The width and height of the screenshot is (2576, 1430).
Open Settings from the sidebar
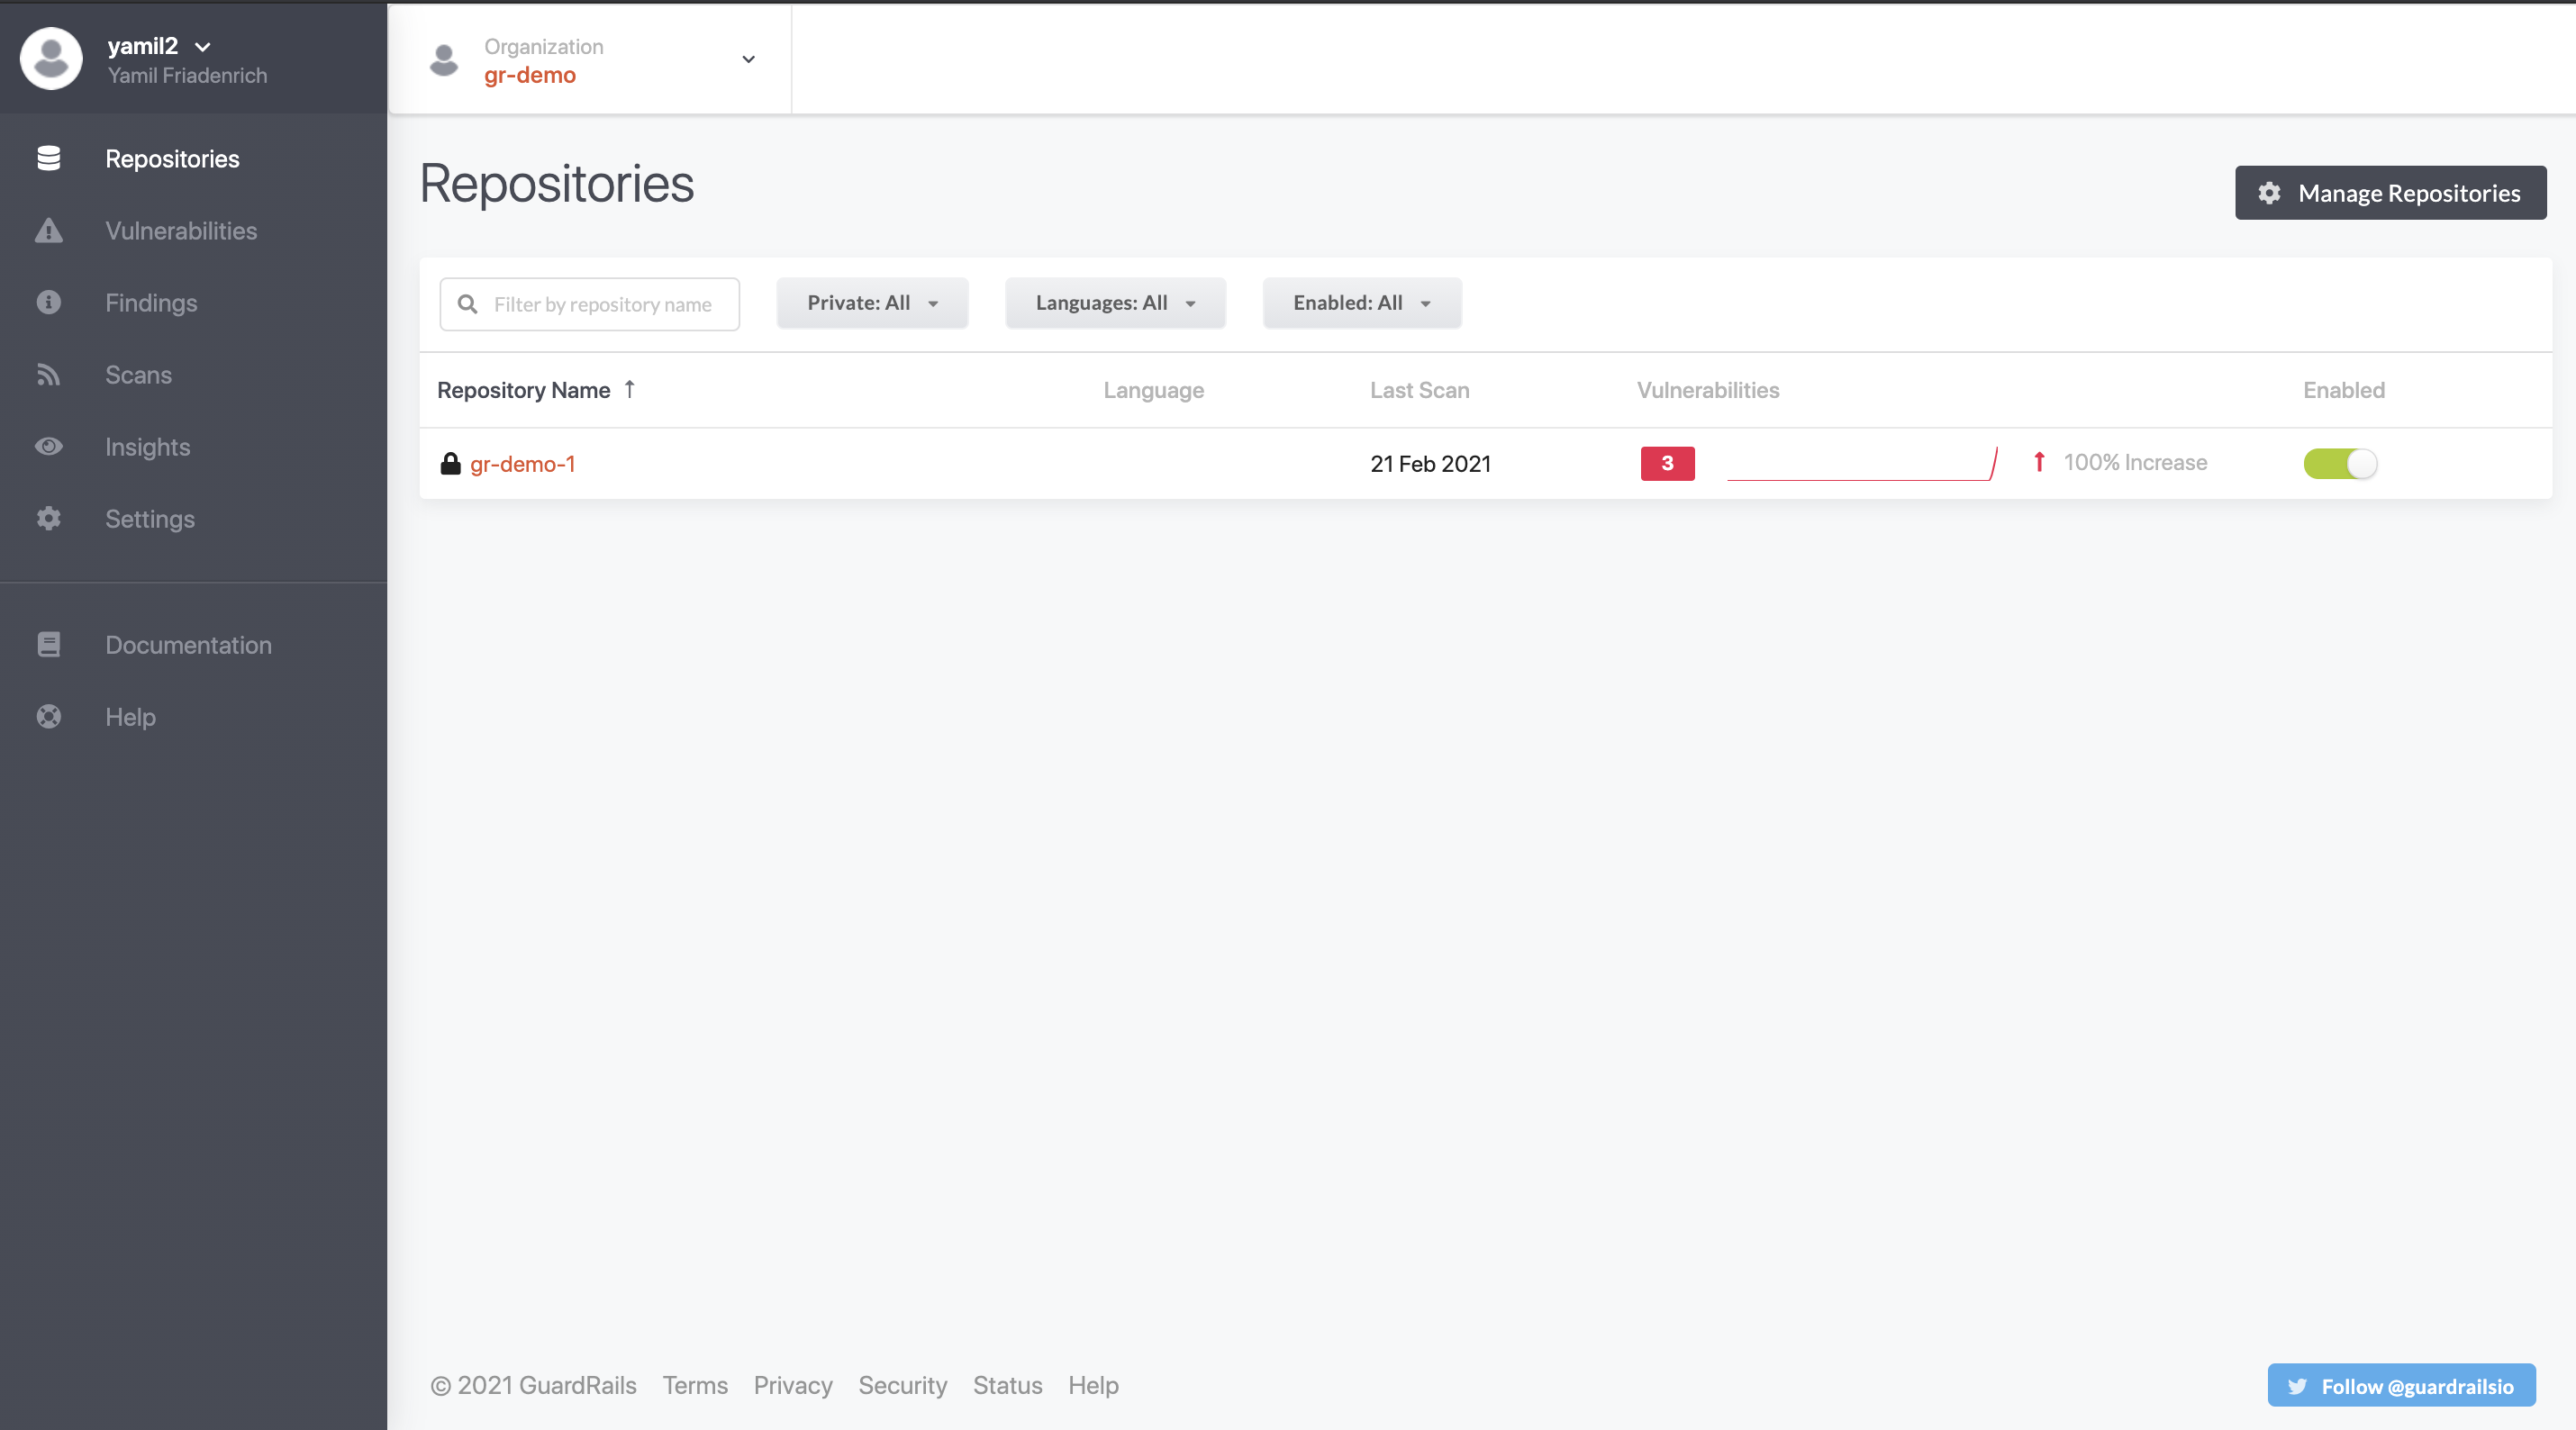point(150,518)
